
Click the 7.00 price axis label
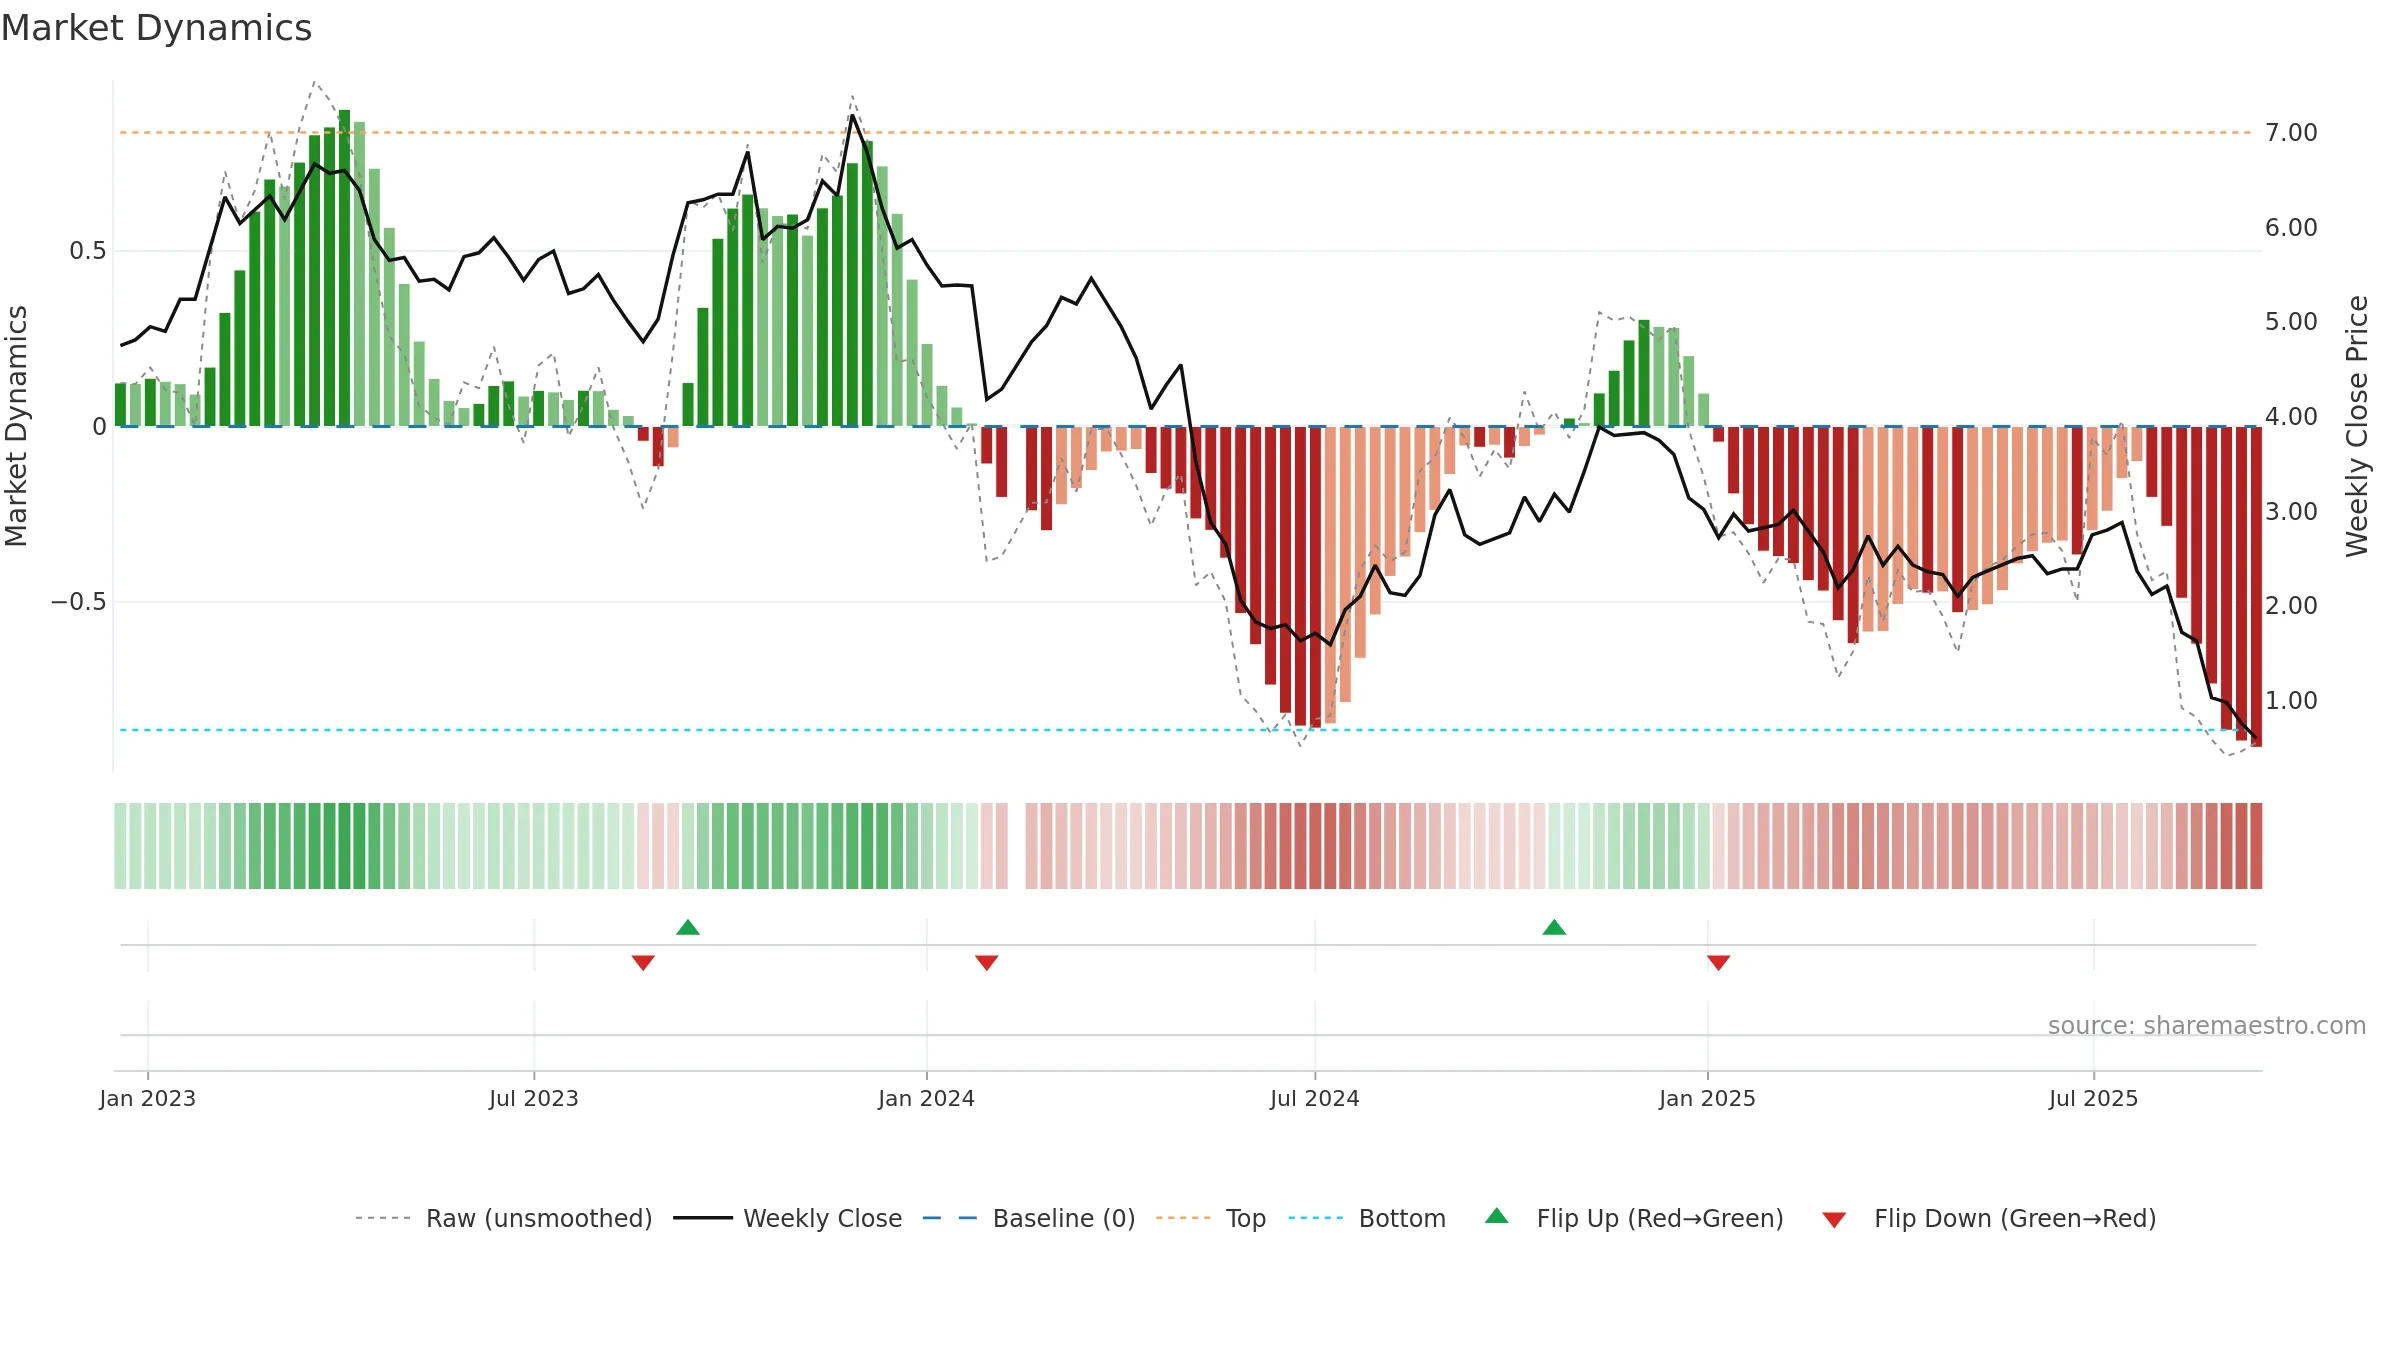(2291, 133)
